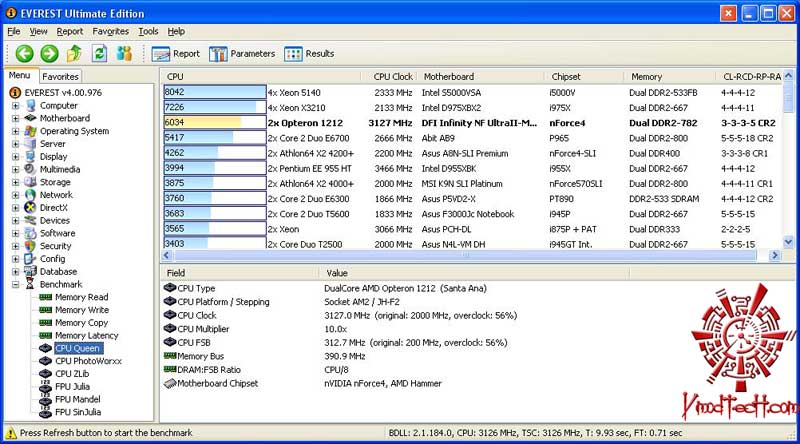The image size is (800, 444).
Task: Click the EVEREST v4.00.976 root icon
Action: 15,92
